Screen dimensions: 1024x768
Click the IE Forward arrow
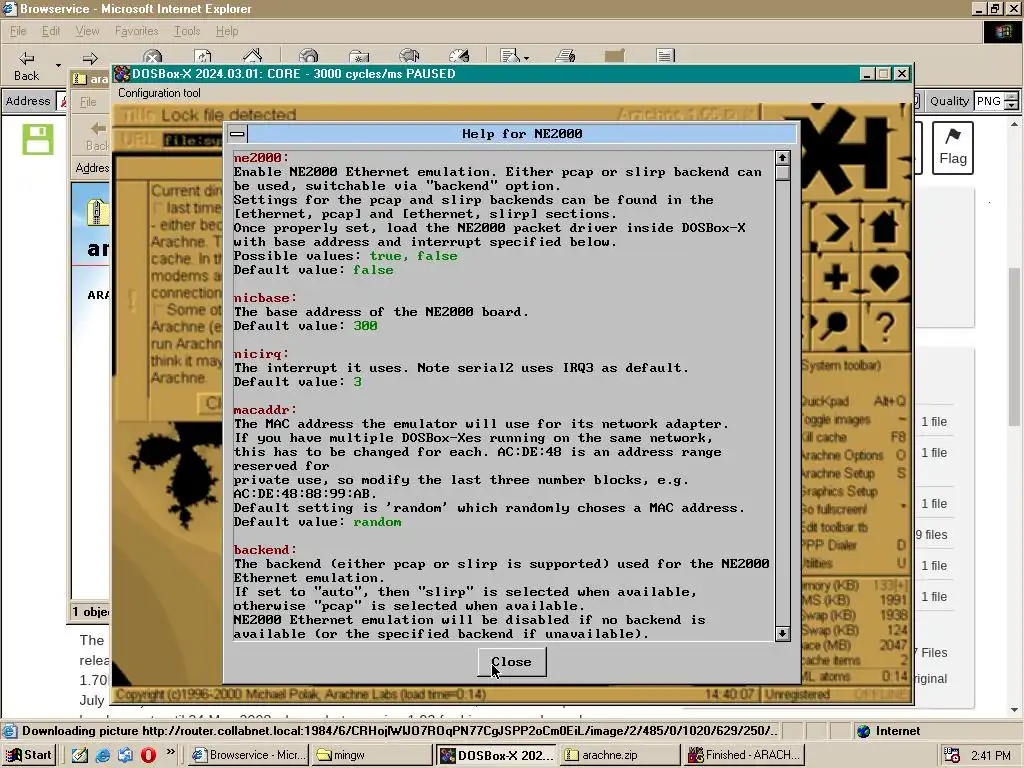pyautogui.click(x=90, y=59)
